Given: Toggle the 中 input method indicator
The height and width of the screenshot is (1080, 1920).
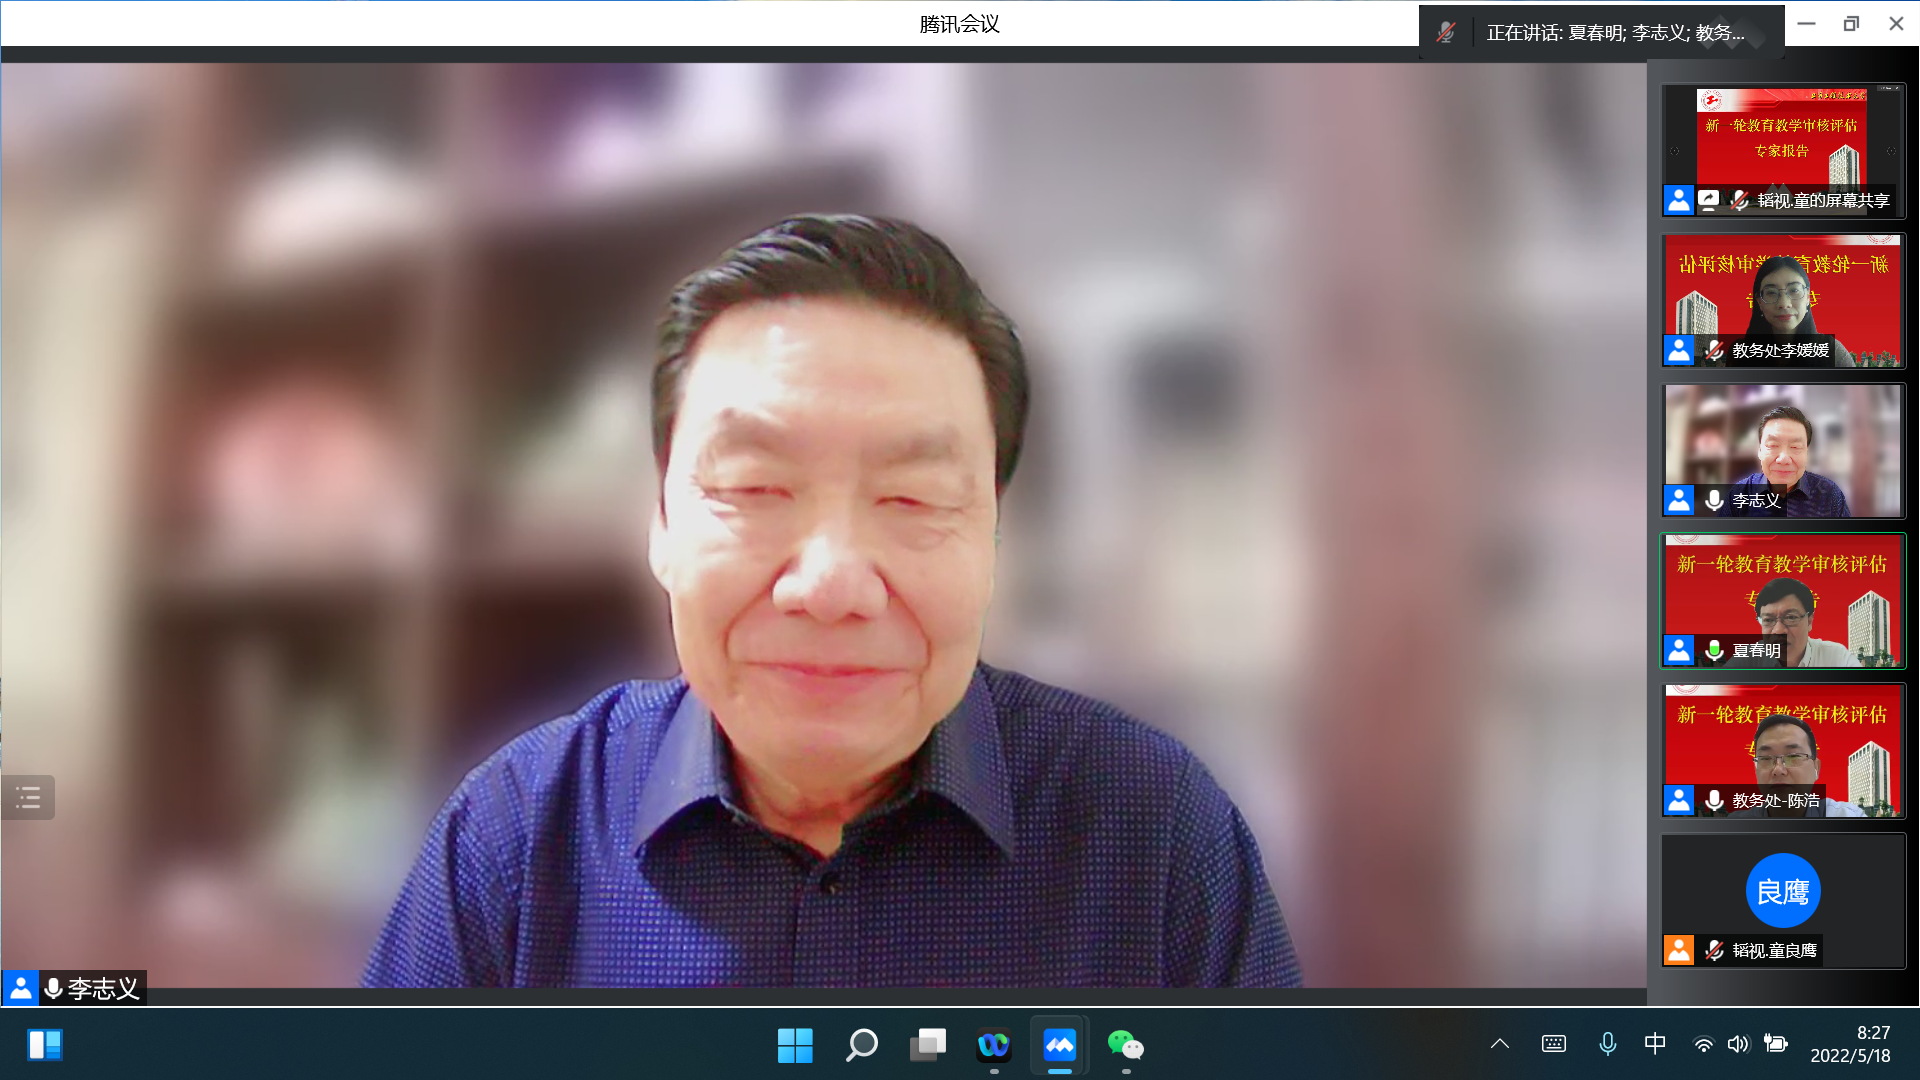Looking at the screenshot, I should [x=1655, y=1044].
